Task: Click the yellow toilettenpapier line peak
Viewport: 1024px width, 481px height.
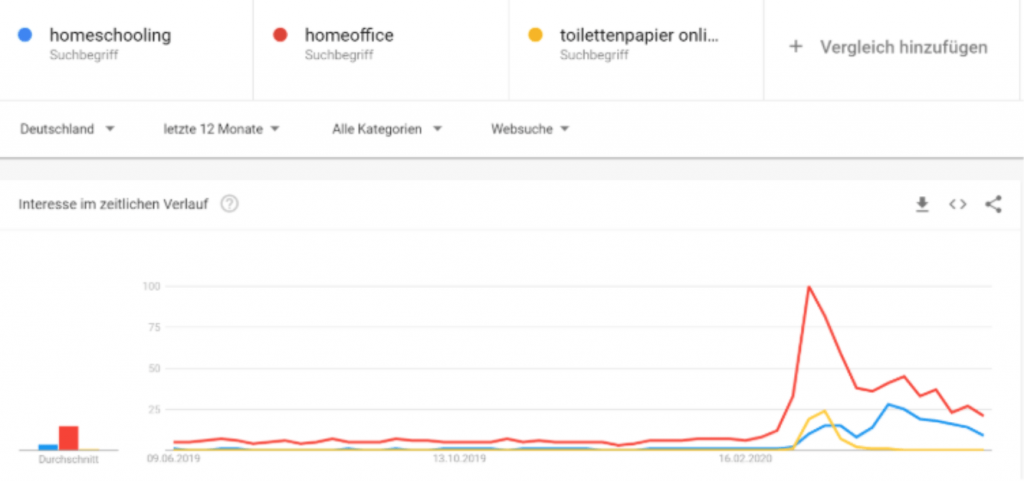Action: (825, 411)
